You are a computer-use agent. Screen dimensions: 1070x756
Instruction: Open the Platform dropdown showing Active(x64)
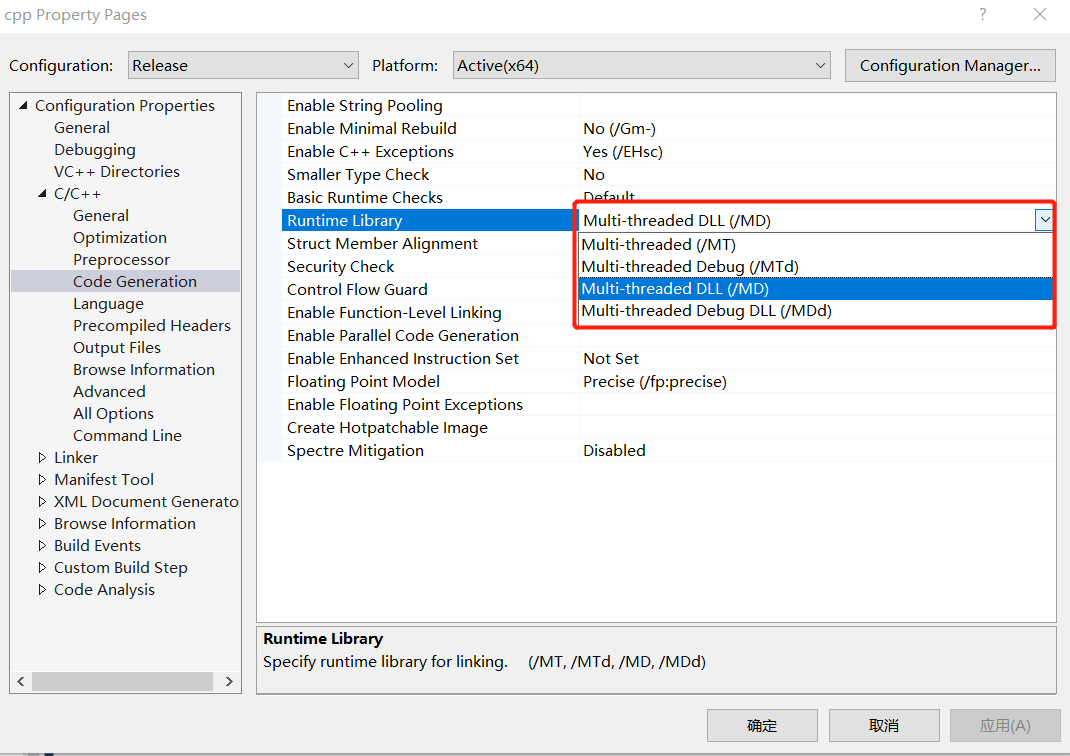(641, 66)
